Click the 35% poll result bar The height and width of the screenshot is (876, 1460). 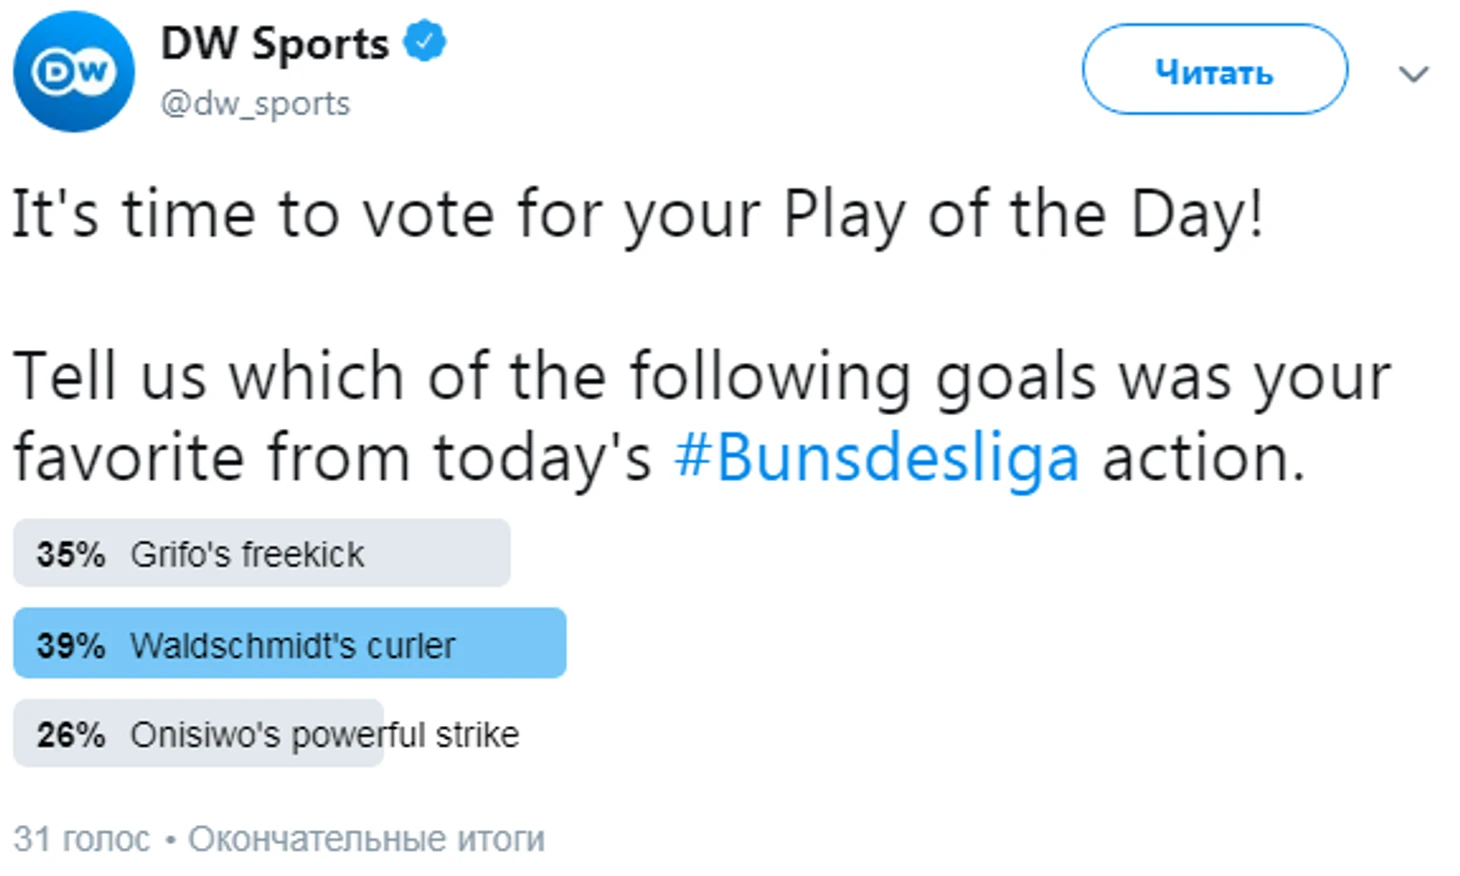(262, 553)
